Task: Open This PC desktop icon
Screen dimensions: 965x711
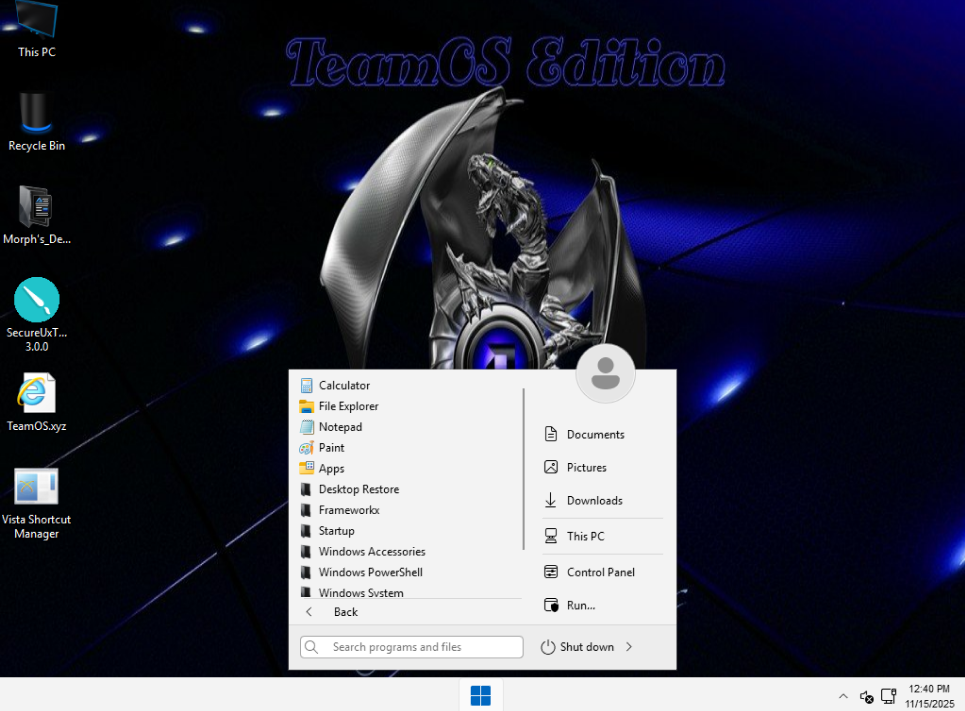Action: [x=36, y=30]
